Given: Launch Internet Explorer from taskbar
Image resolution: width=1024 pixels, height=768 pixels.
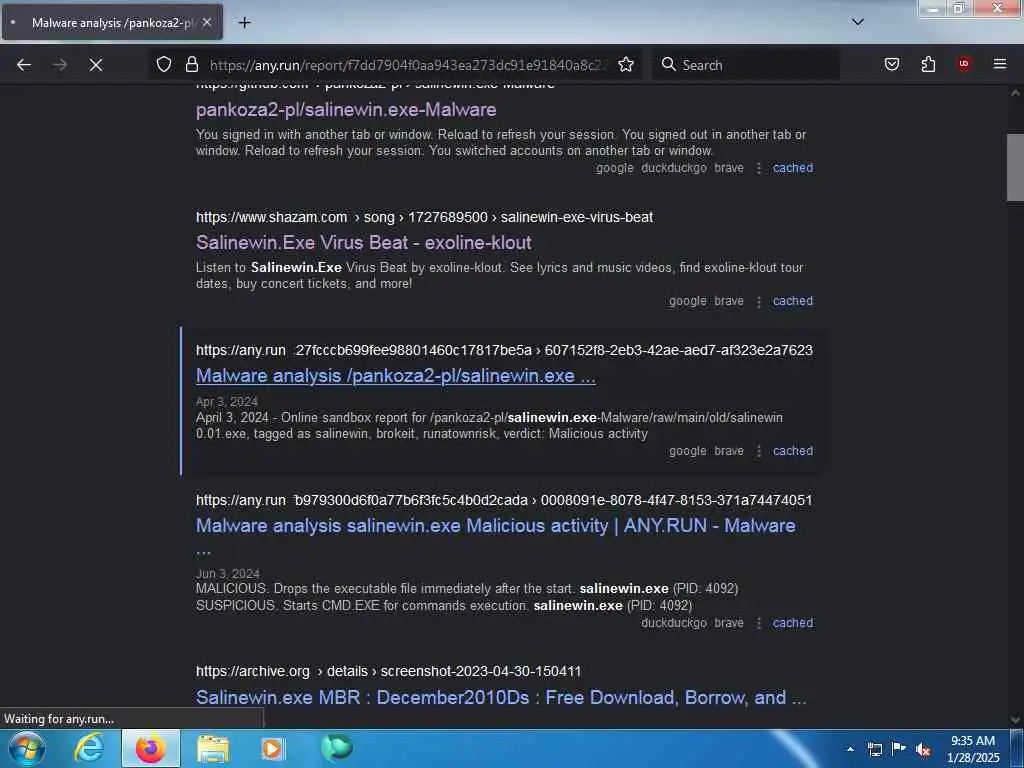Looking at the screenshot, I should click(89, 748).
